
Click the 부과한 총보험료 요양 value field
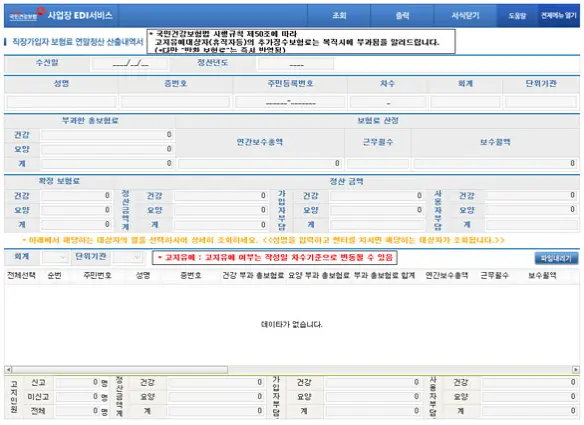(x=108, y=149)
